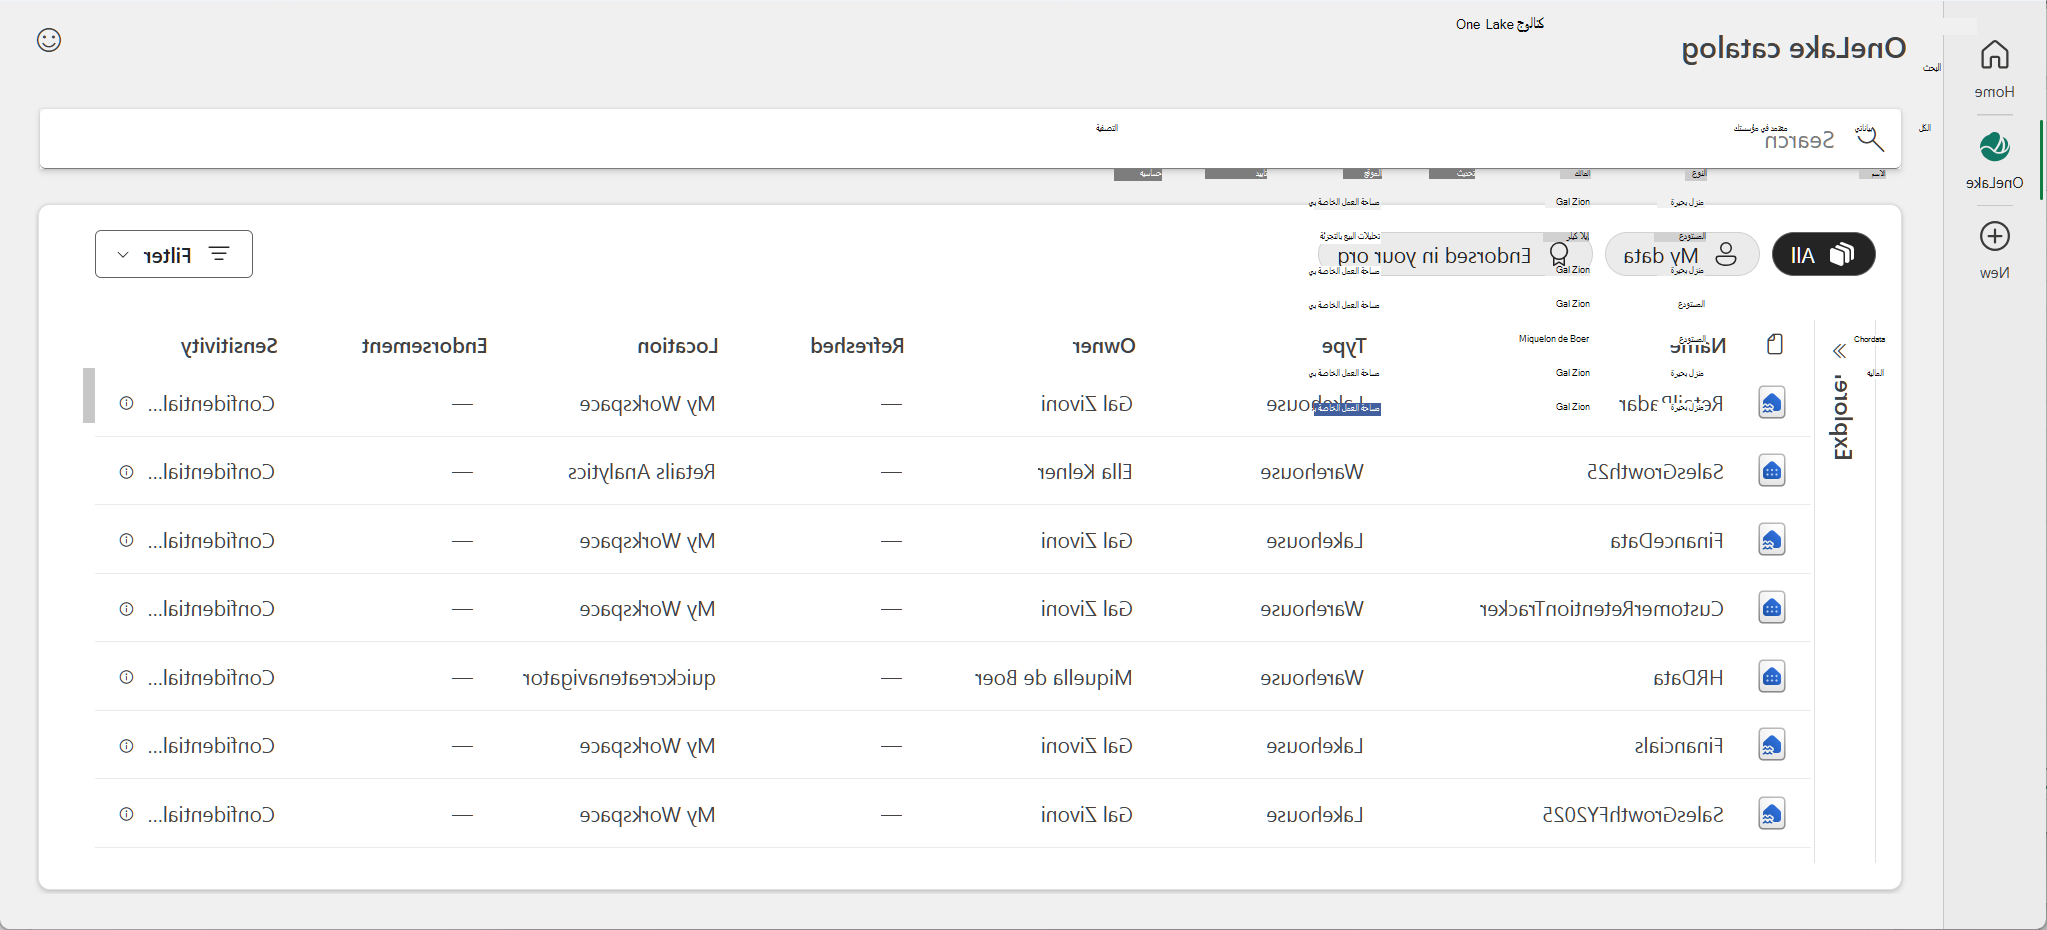Screen dimensions: 2047x930
Task: Select the All tab
Action: [1823, 254]
